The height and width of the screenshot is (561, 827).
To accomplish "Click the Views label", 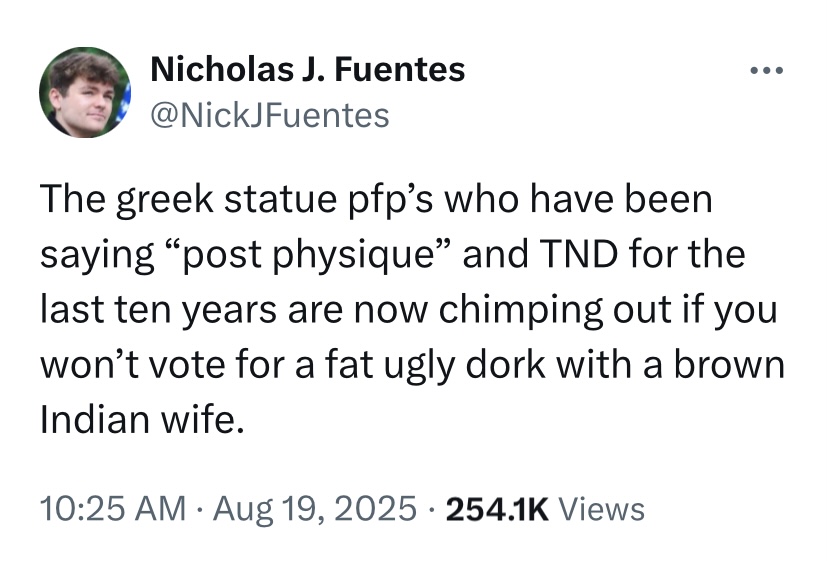I will tap(601, 510).
